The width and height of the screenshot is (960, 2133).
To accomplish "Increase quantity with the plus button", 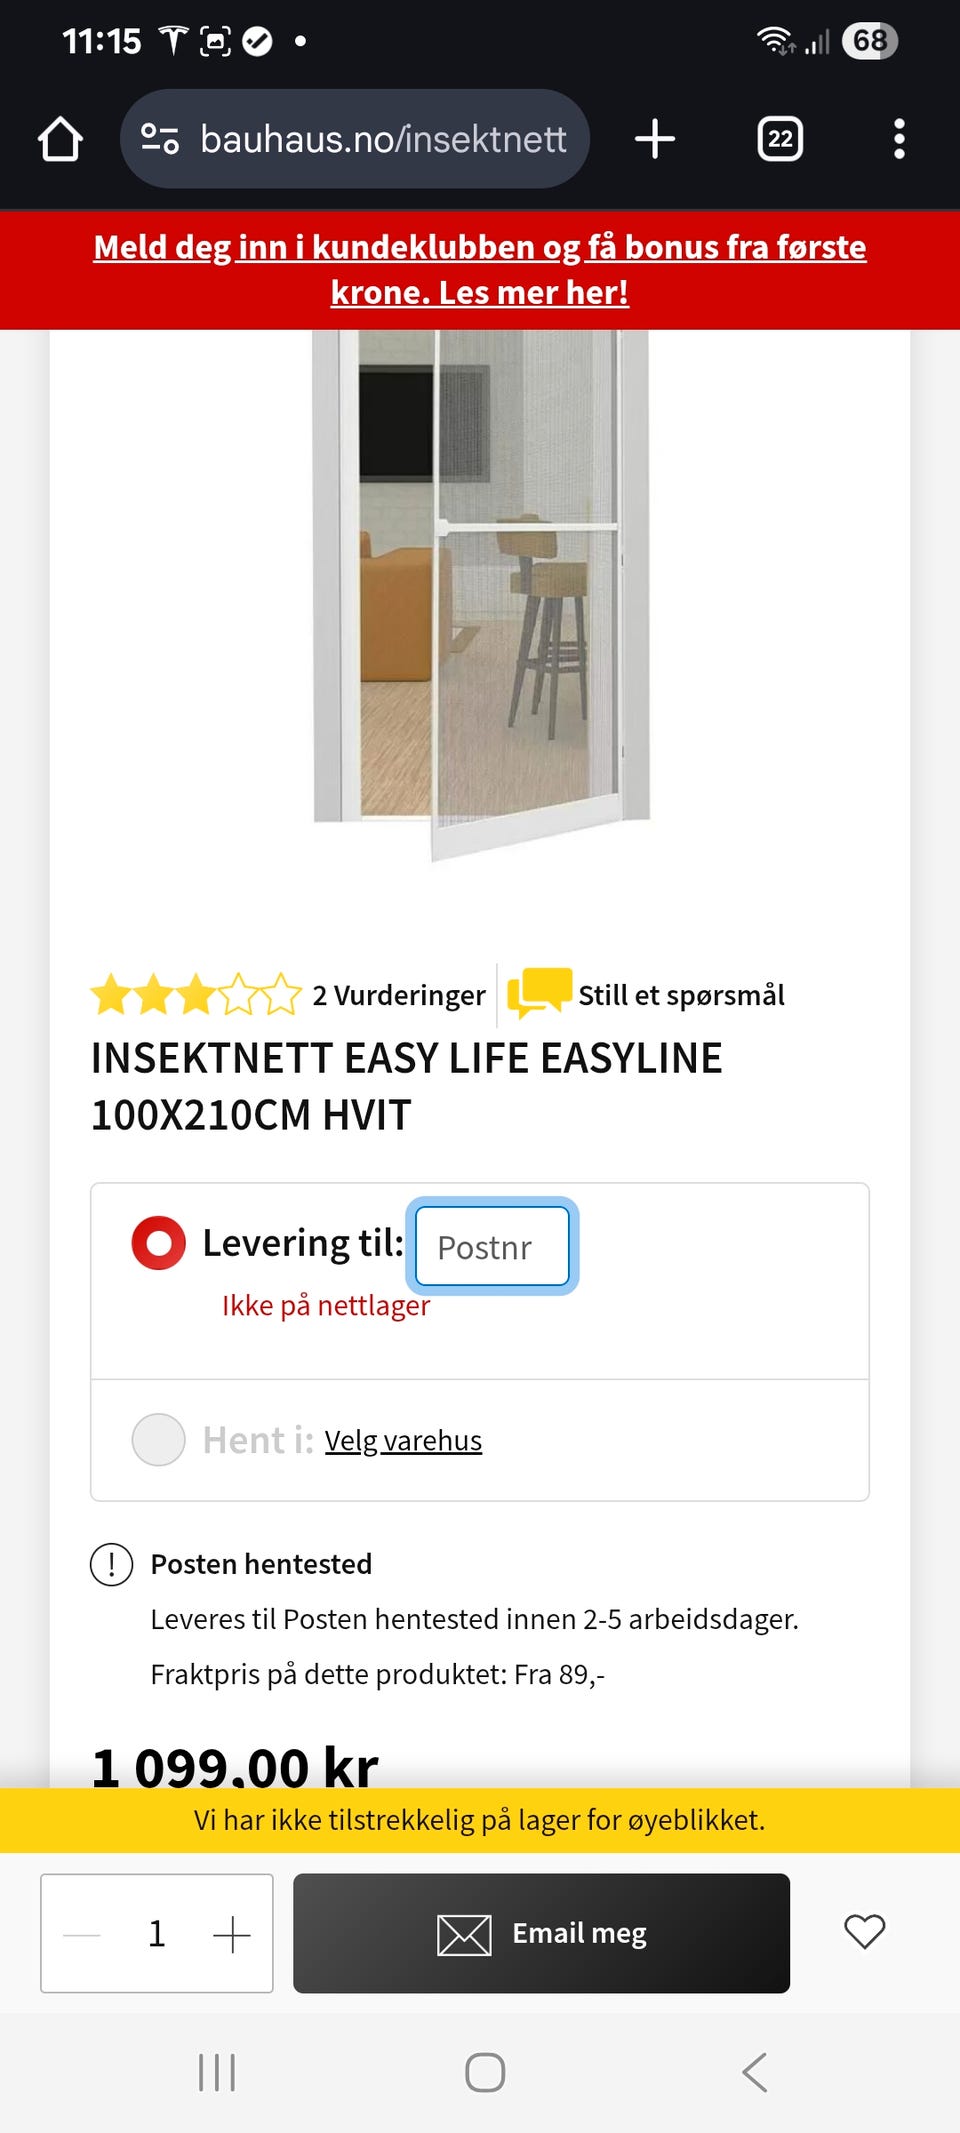I will click(232, 1934).
